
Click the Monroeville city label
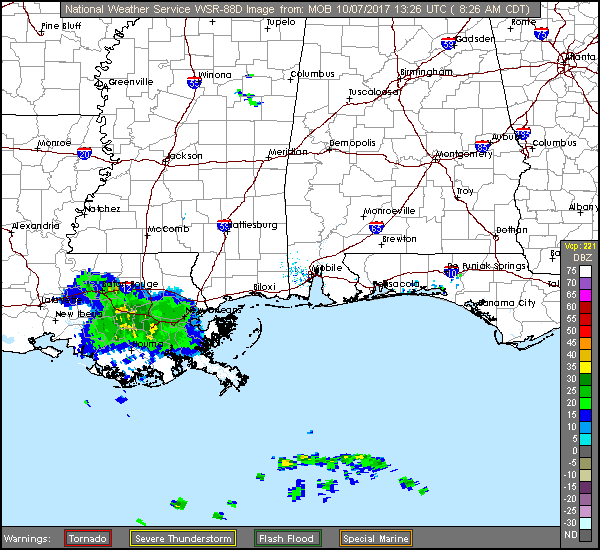pyautogui.click(x=390, y=211)
